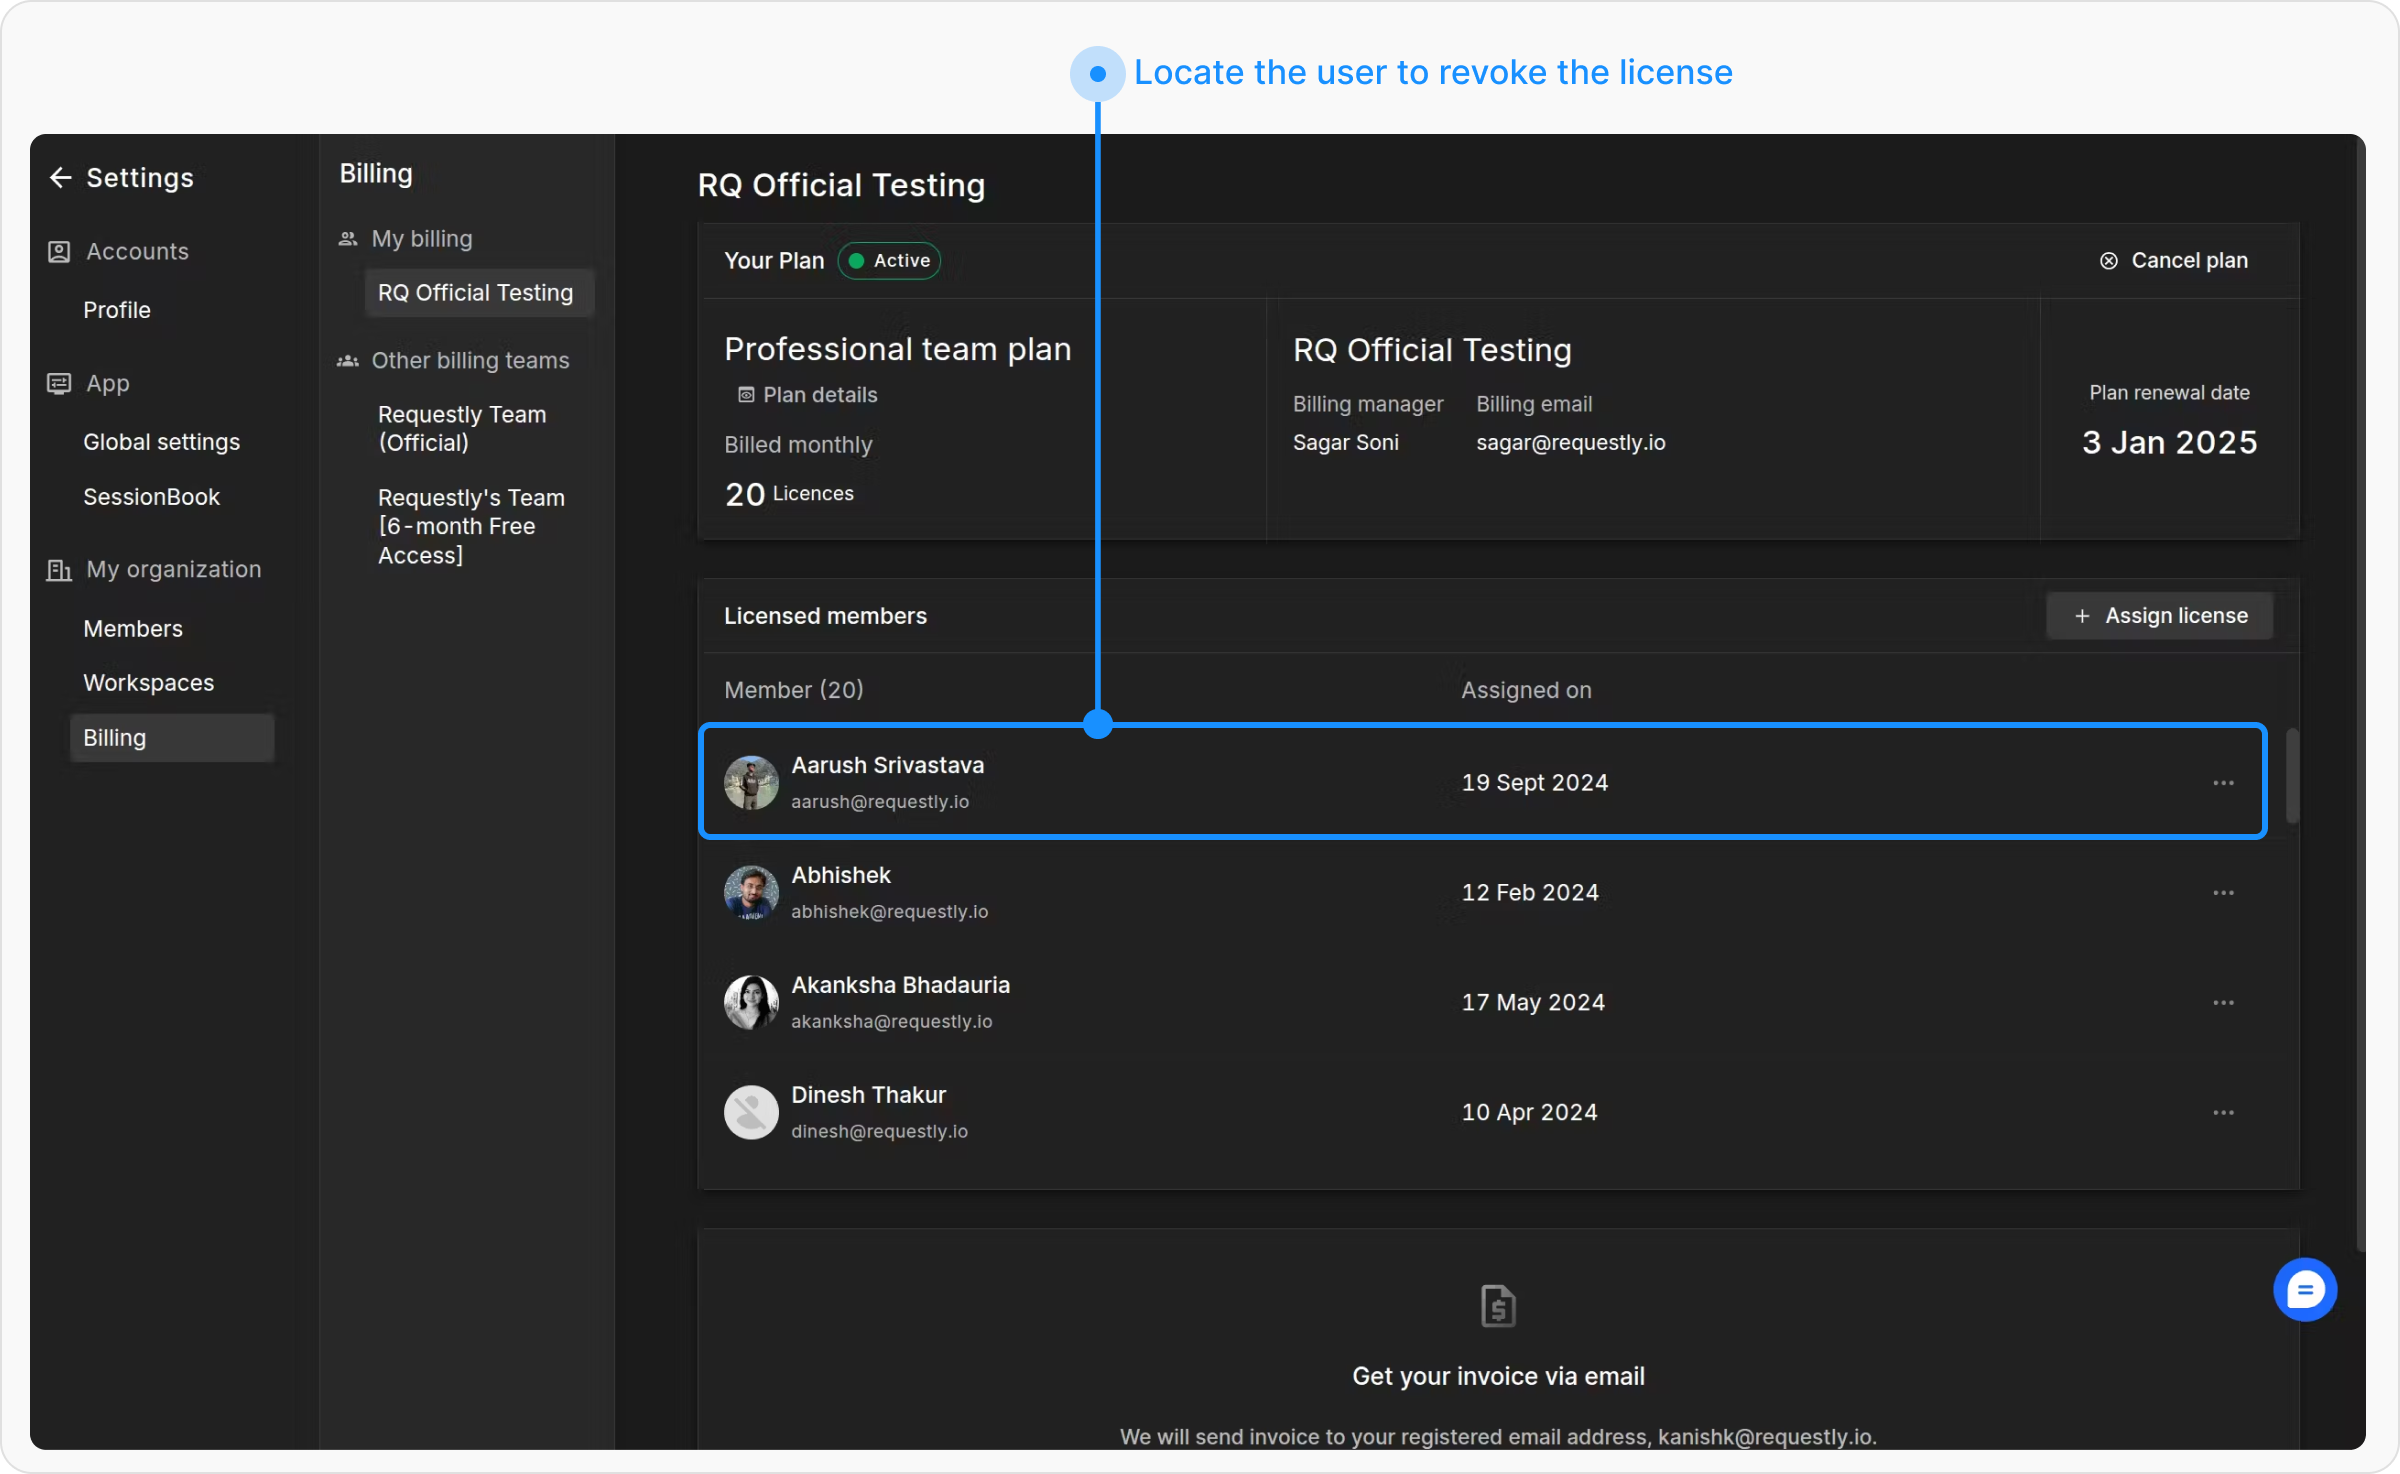Click the members list scrollbar
The height and width of the screenshot is (1474, 2400).
point(2291,777)
